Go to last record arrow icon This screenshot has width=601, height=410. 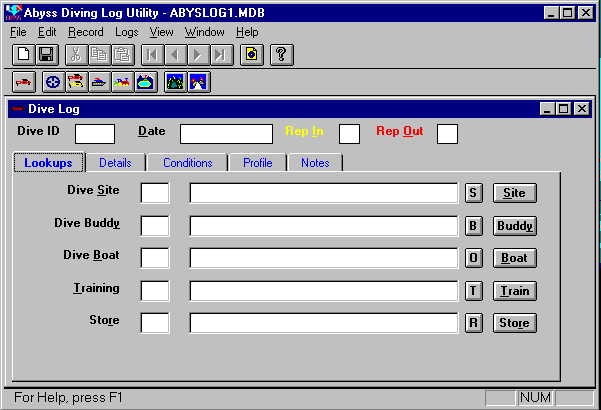click(x=221, y=54)
